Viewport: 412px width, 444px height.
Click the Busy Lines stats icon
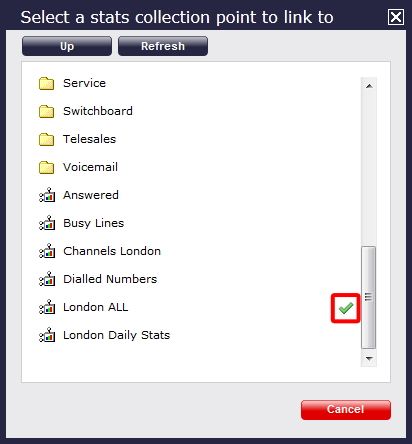pos(47,223)
